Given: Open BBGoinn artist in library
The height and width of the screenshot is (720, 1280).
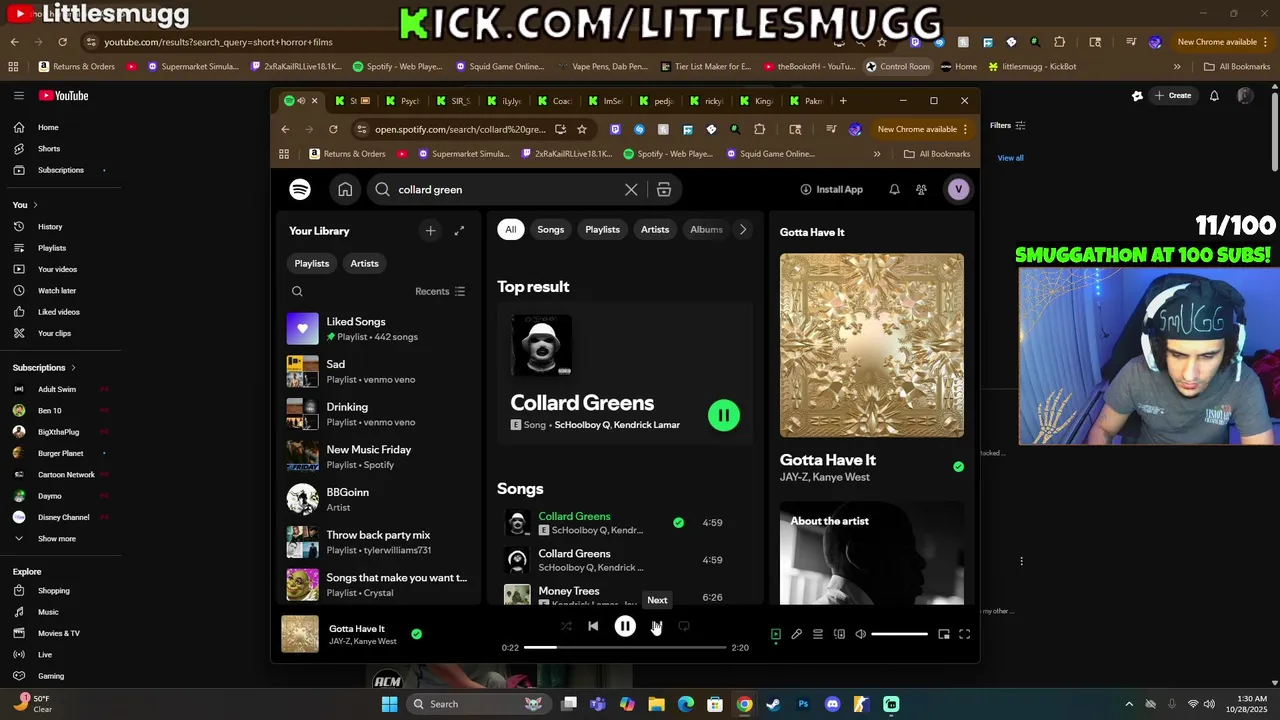Looking at the screenshot, I should click(x=378, y=499).
